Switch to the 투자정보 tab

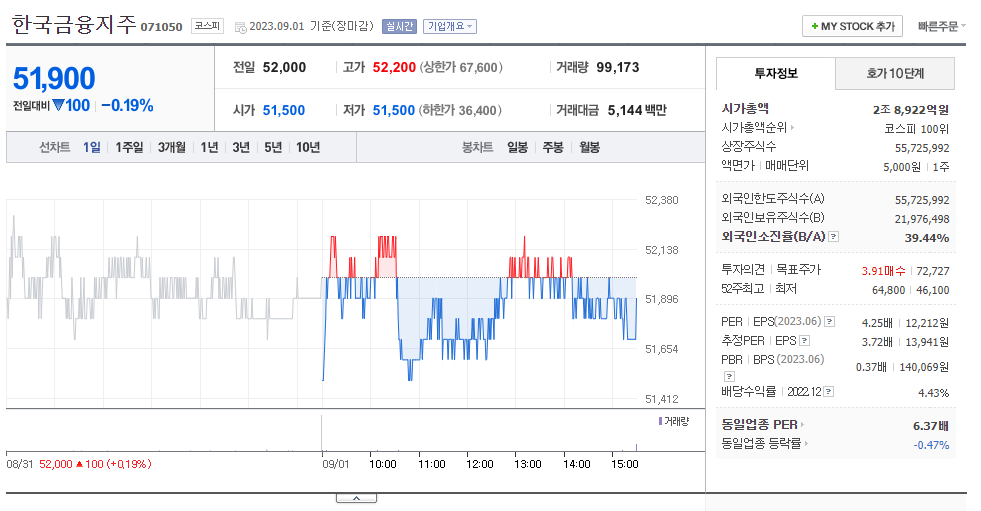tap(776, 73)
